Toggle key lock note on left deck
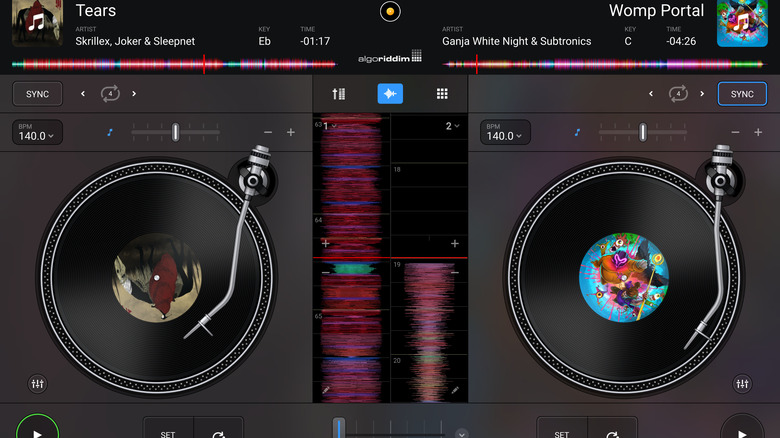The image size is (780, 438). tap(110, 132)
